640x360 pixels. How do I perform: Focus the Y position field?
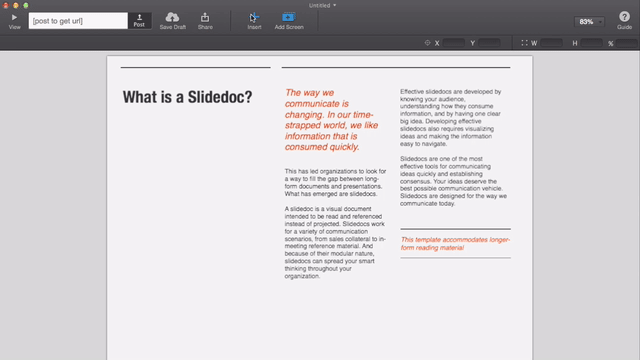(x=489, y=43)
